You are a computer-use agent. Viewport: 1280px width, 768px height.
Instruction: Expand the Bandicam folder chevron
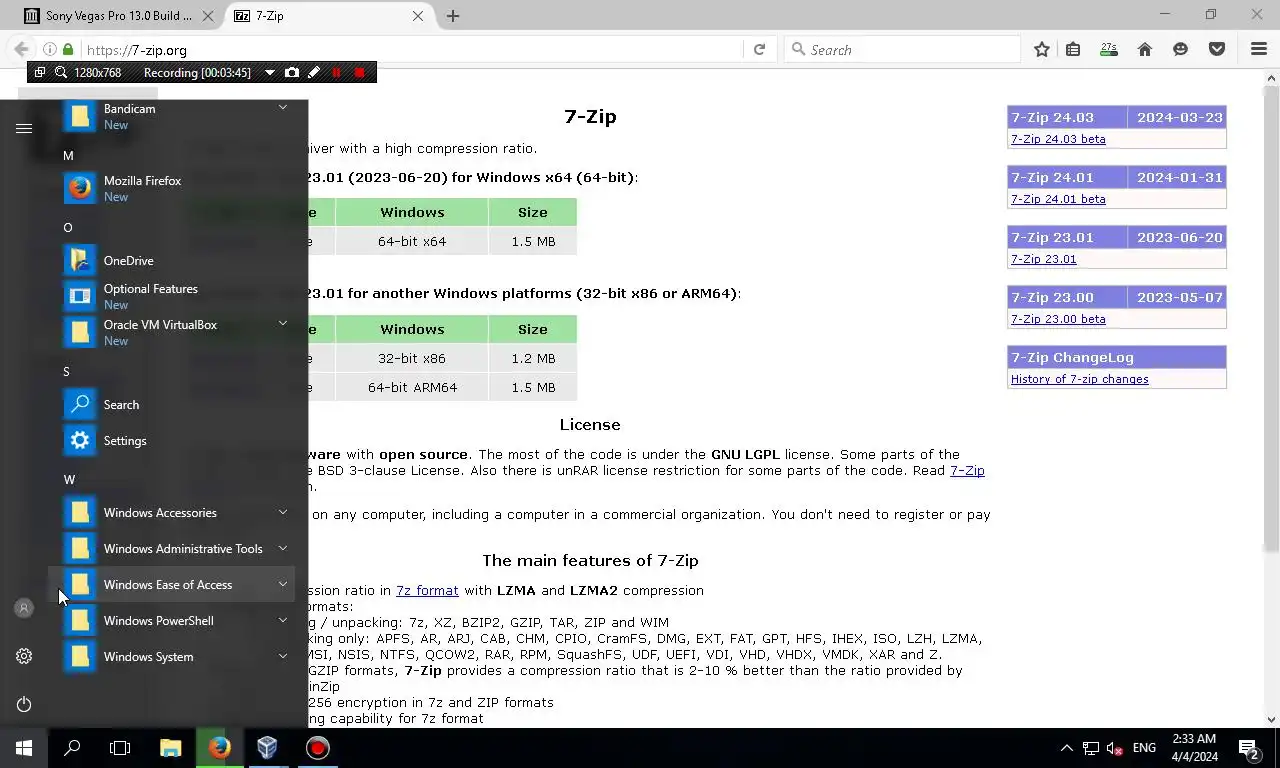click(282, 108)
